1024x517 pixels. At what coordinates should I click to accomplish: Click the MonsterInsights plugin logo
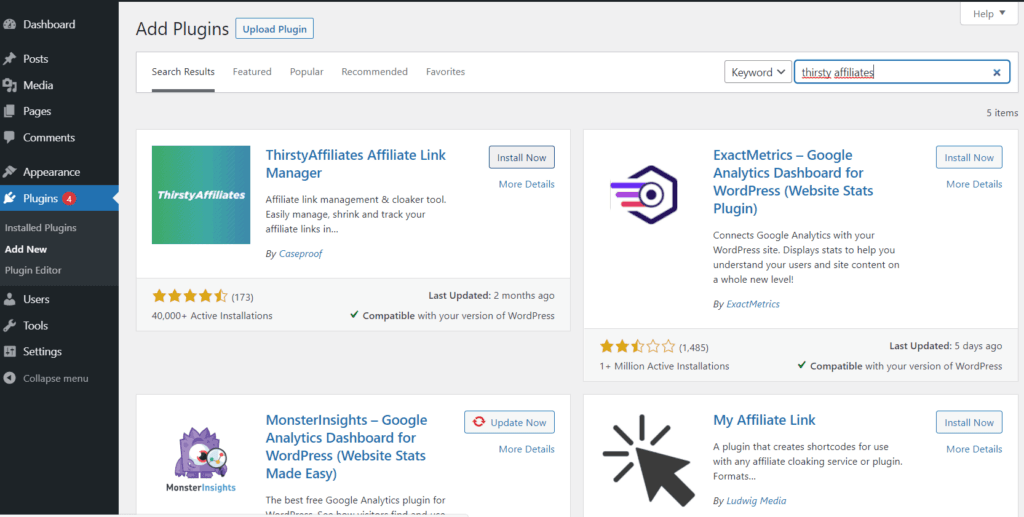pyautogui.click(x=201, y=460)
